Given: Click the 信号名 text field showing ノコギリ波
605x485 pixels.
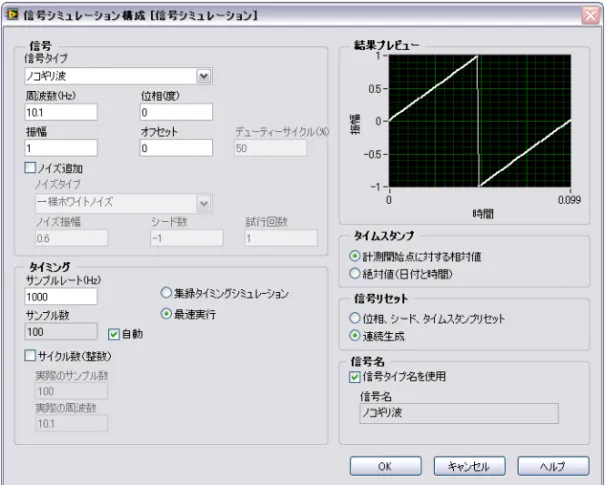Looking at the screenshot, I should (x=459, y=413).
